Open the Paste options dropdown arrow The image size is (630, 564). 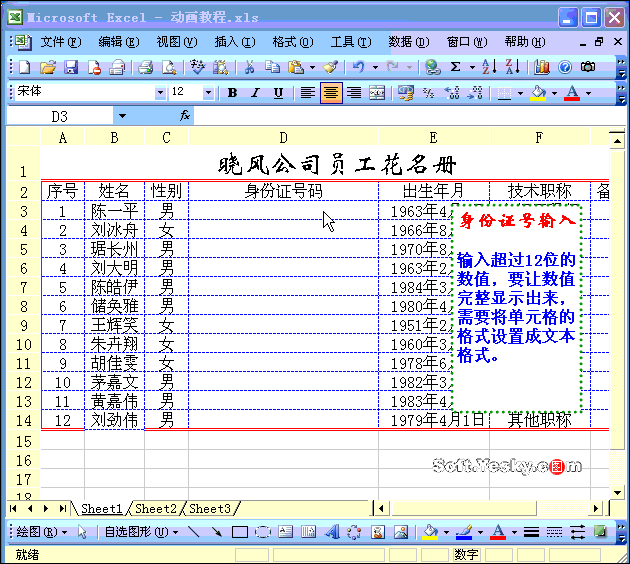(312, 67)
